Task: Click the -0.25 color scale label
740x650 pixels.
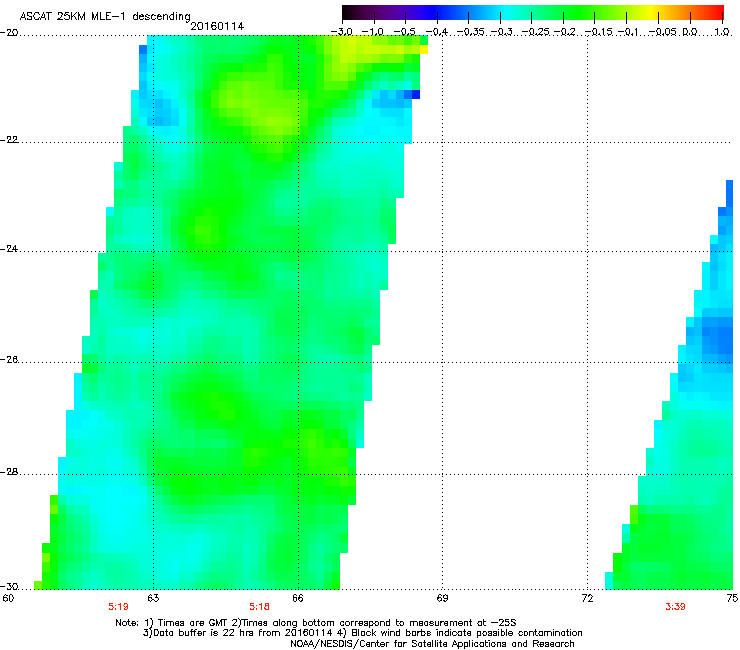Action: 536,32
